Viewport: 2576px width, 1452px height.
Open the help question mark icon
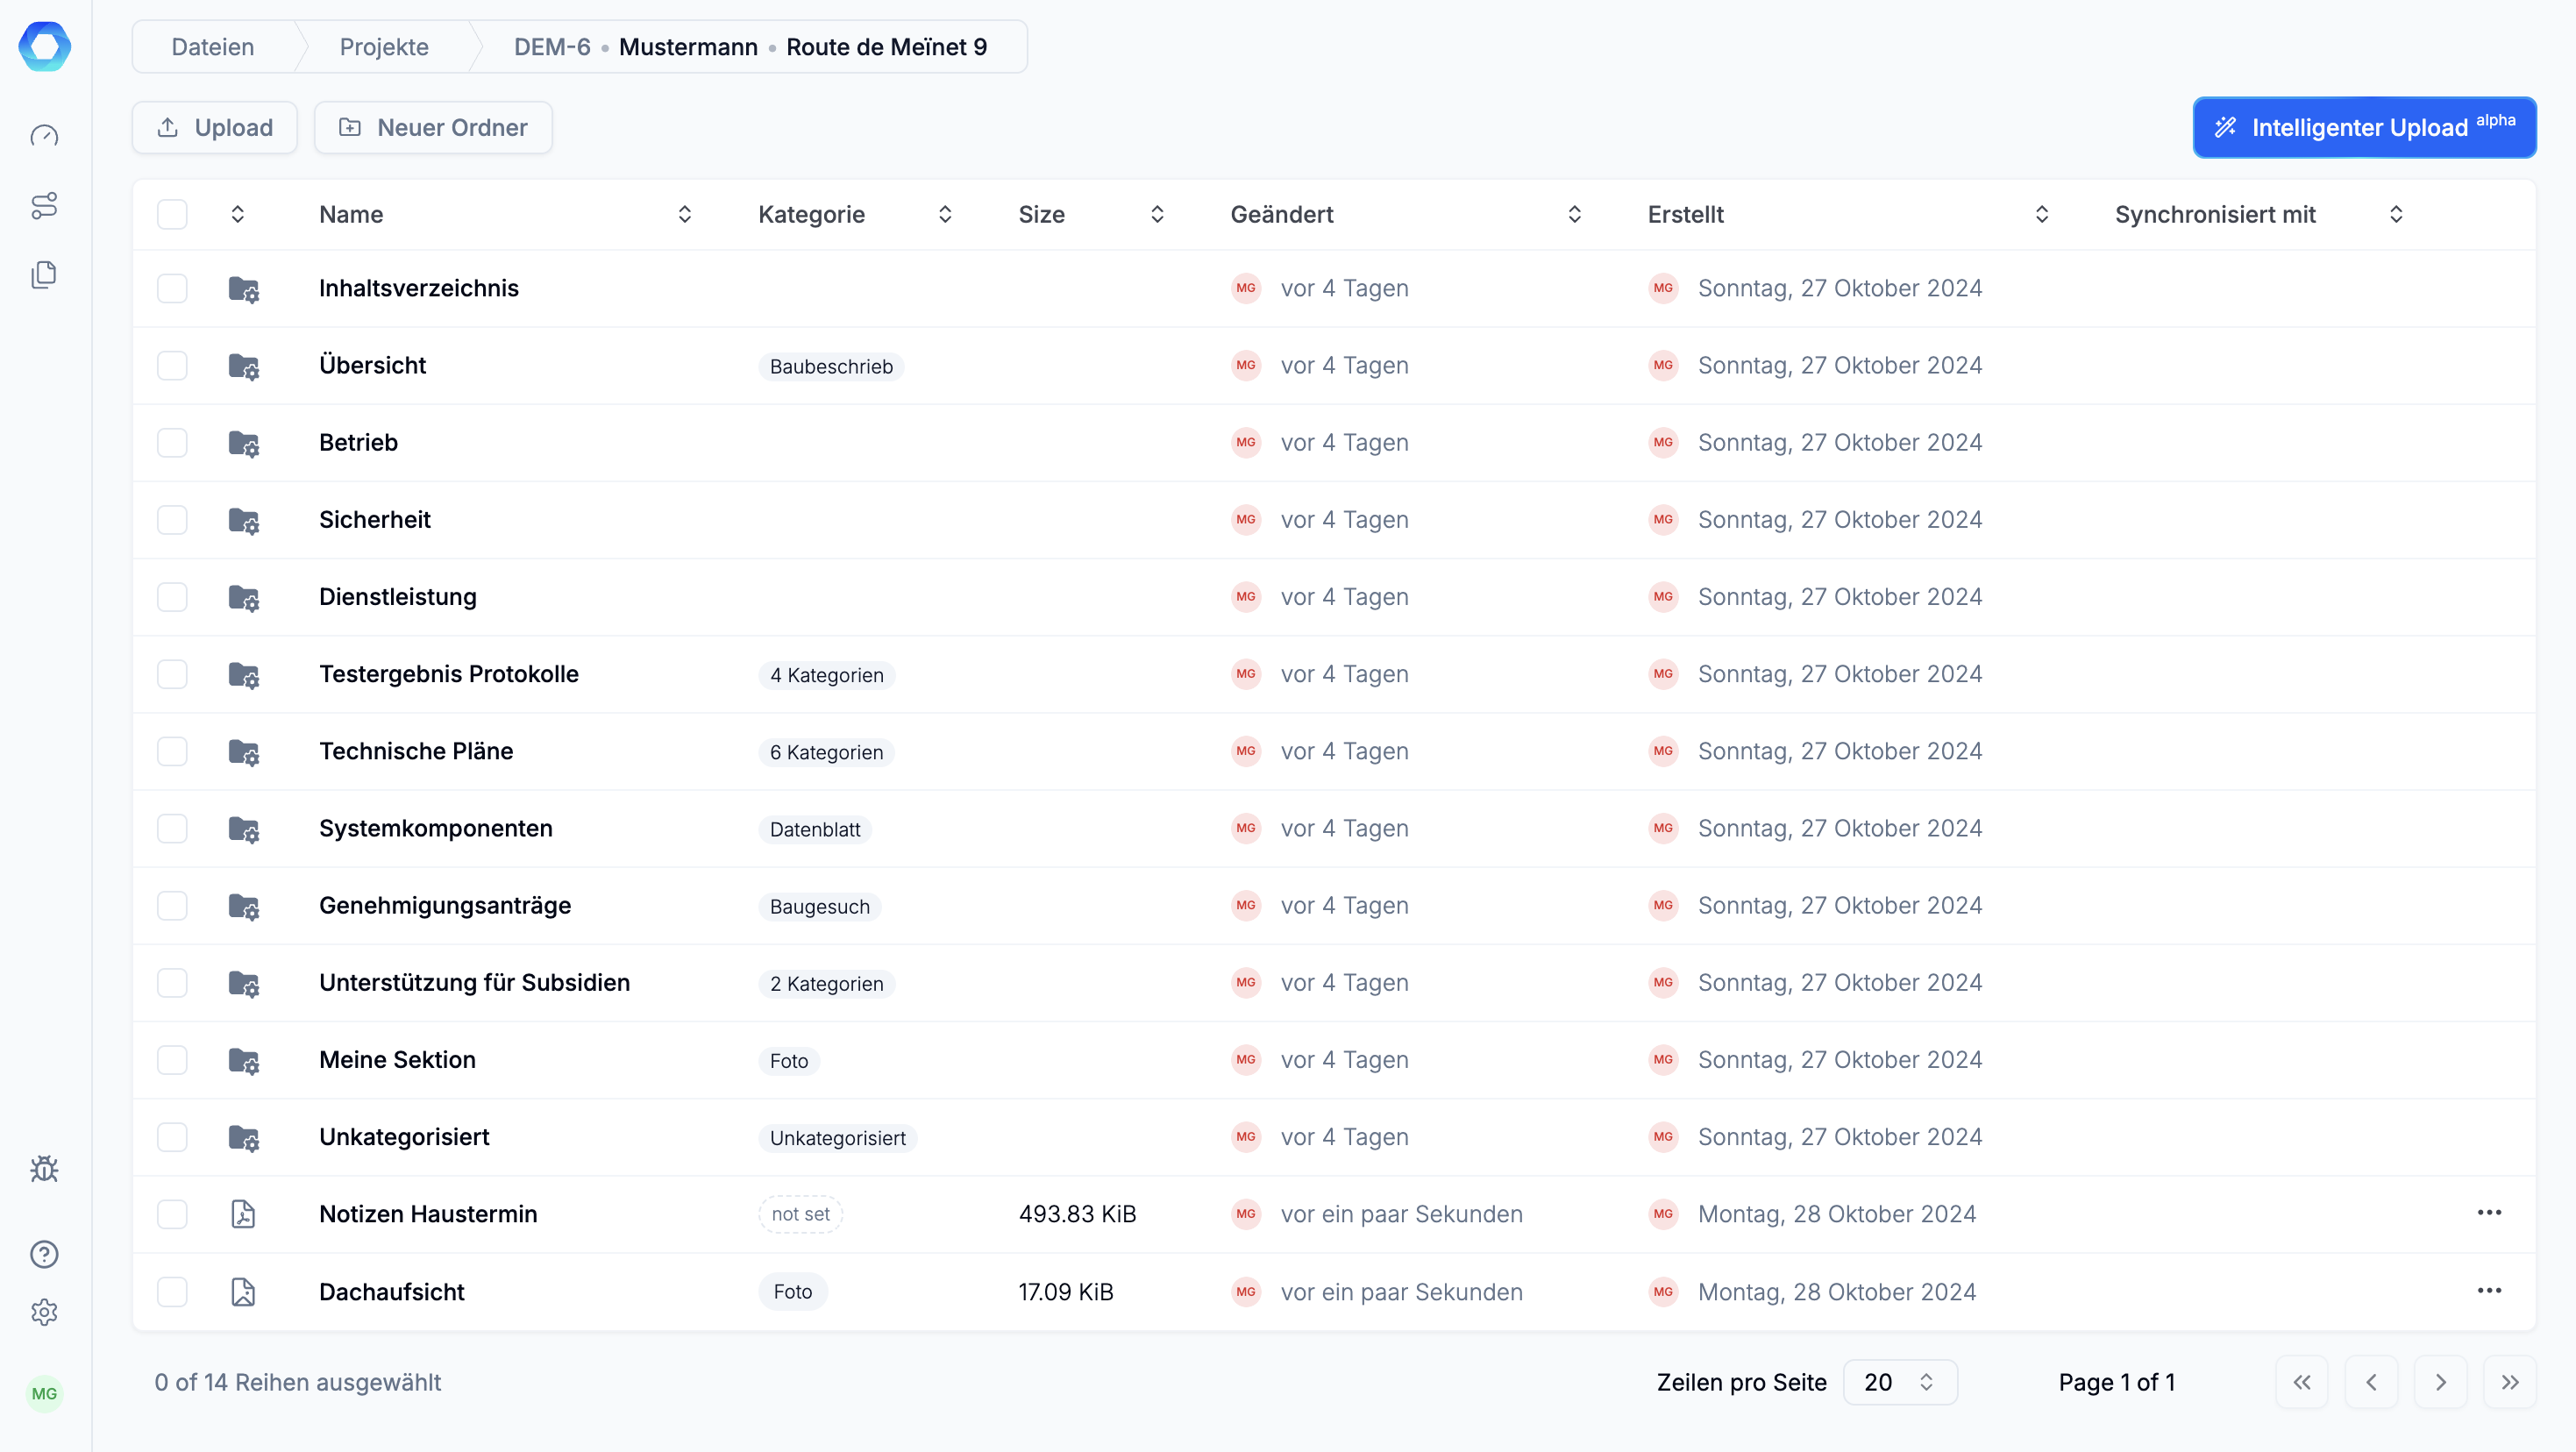pyautogui.click(x=45, y=1254)
